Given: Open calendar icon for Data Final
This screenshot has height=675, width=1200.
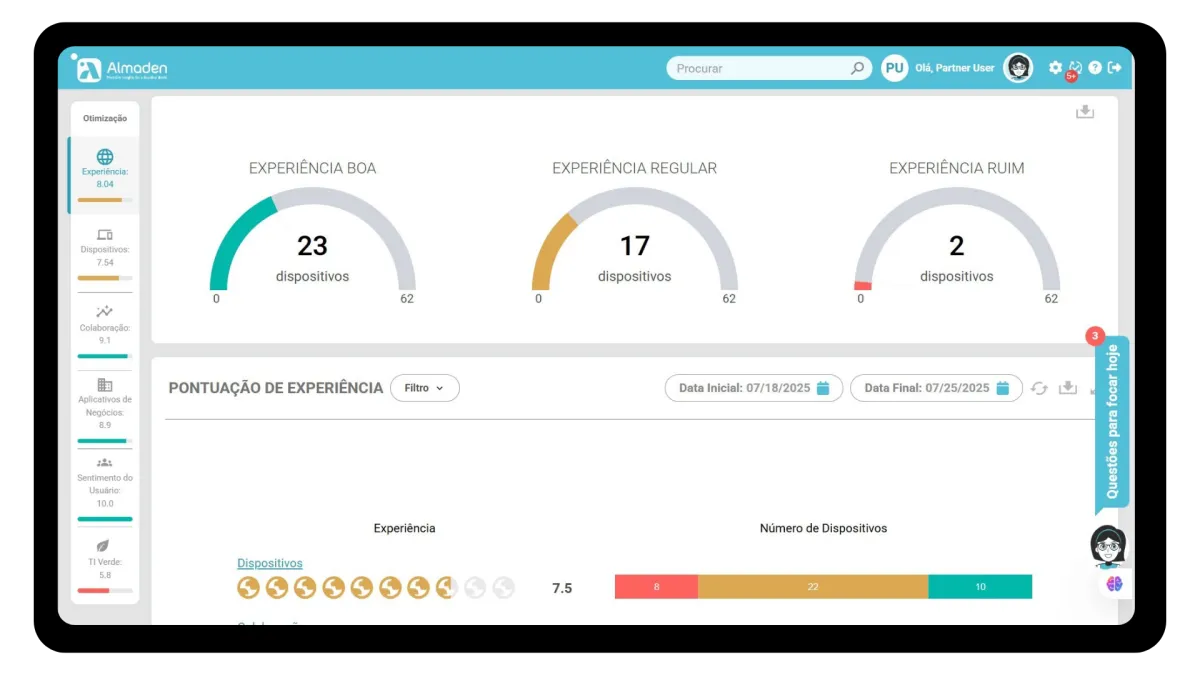Looking at the screenshot, I should (x=1002, y=388).
